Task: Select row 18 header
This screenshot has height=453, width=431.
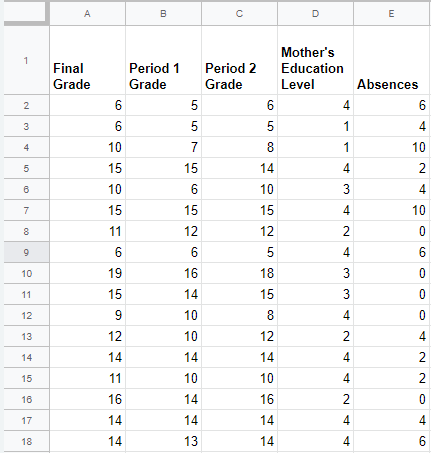Action: [x=26, y=441]
